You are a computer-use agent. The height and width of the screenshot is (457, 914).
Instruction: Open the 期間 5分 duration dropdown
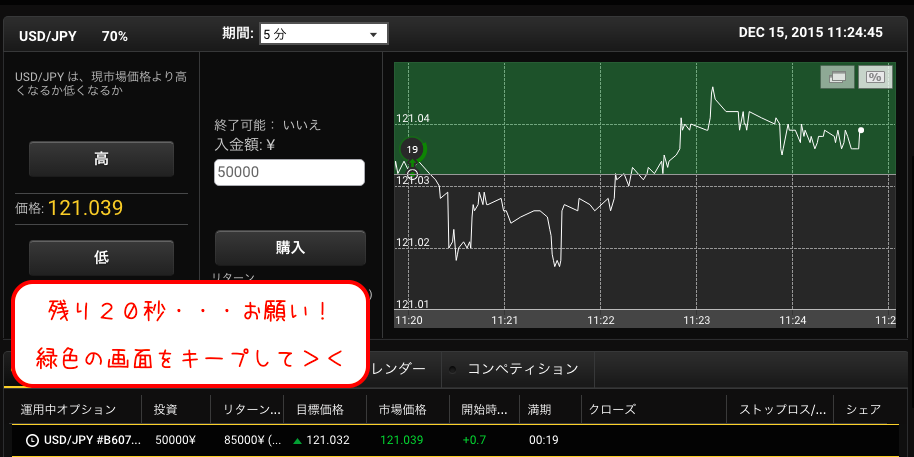pyautogui.click(x=324, y=34)
